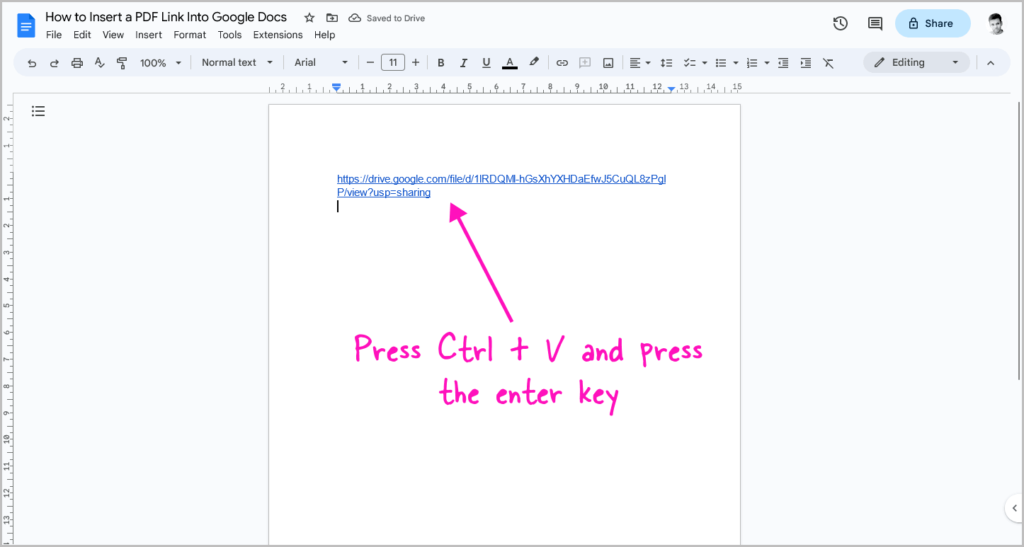This screenshot has height=547, width=1024.
Task: Expand numbered list options arrow
Action: pos(767,63)
